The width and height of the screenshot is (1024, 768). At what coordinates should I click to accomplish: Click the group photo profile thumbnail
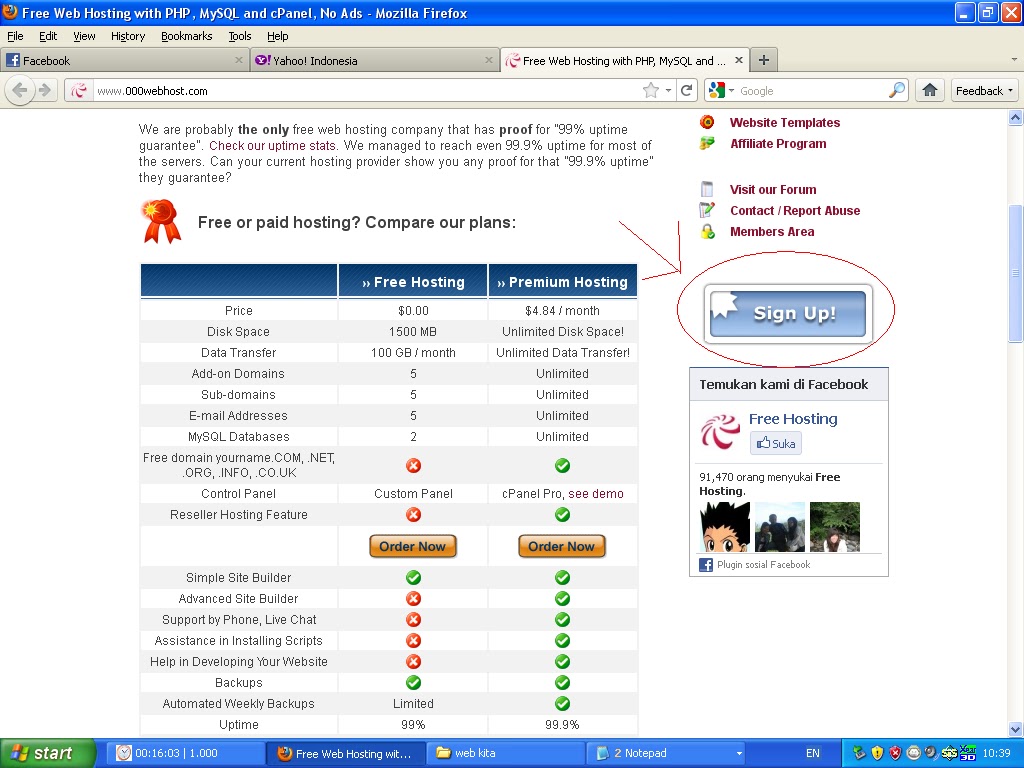pyautogui.click(x=780, y=526)
